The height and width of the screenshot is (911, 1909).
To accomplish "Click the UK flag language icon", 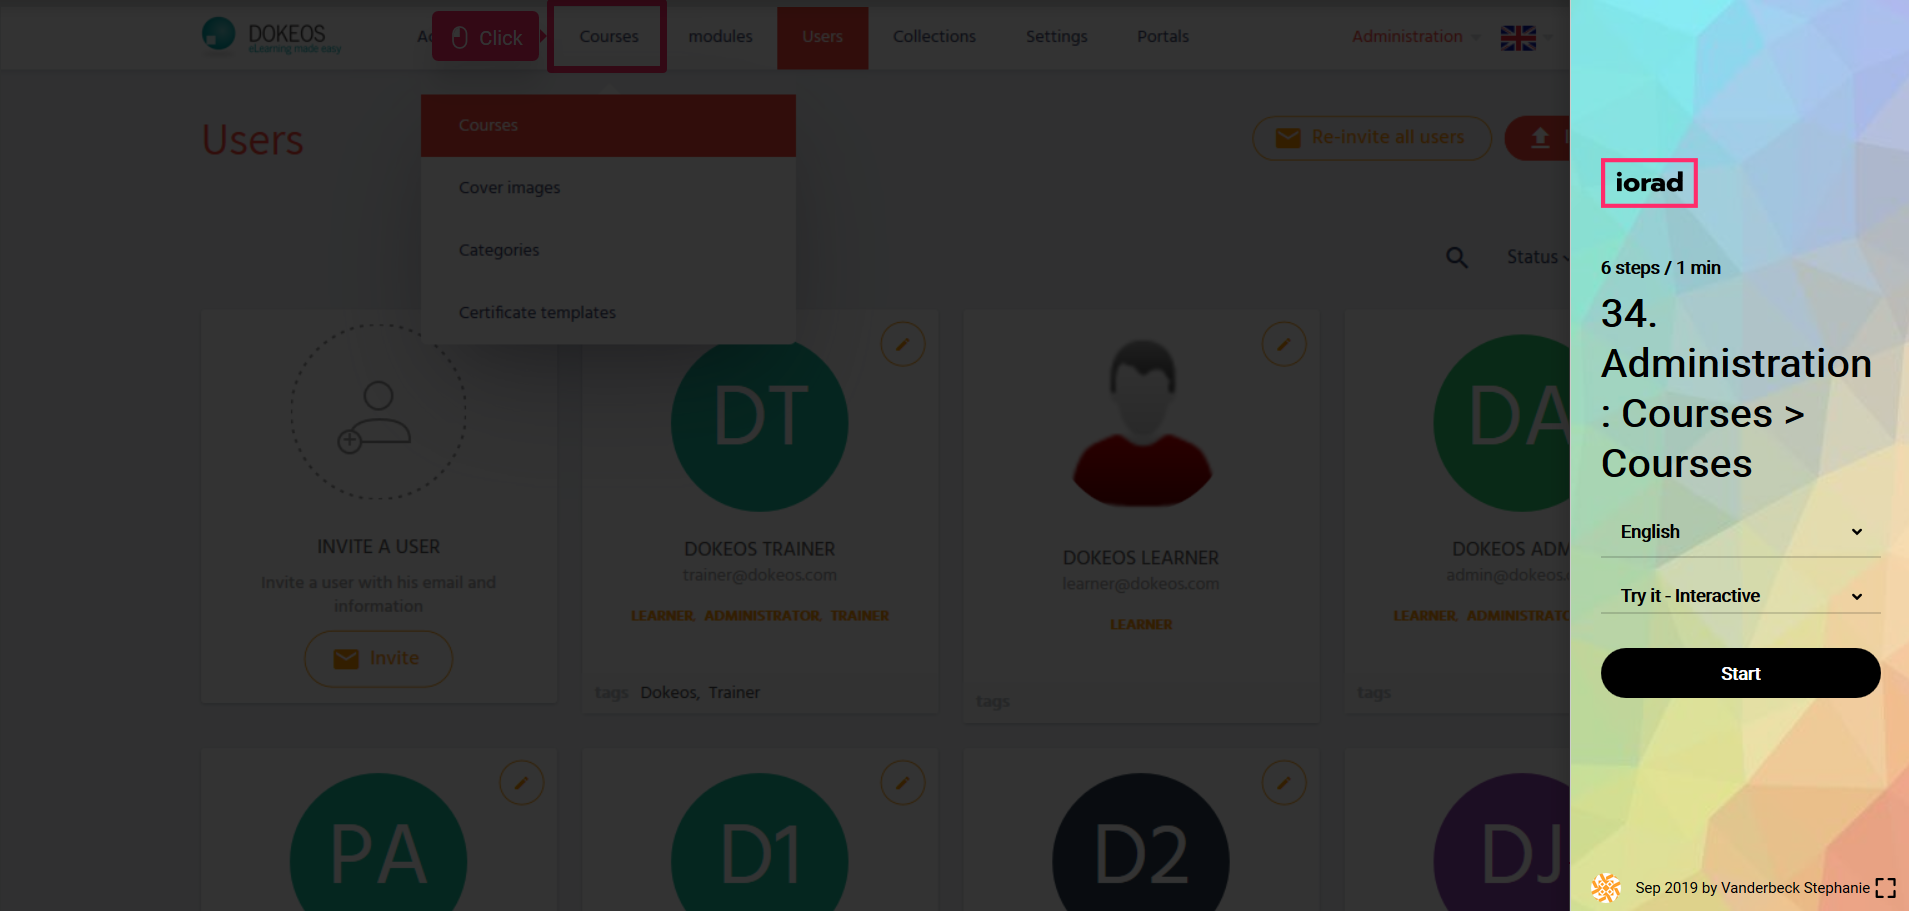I will click(x=1517, y=38).
